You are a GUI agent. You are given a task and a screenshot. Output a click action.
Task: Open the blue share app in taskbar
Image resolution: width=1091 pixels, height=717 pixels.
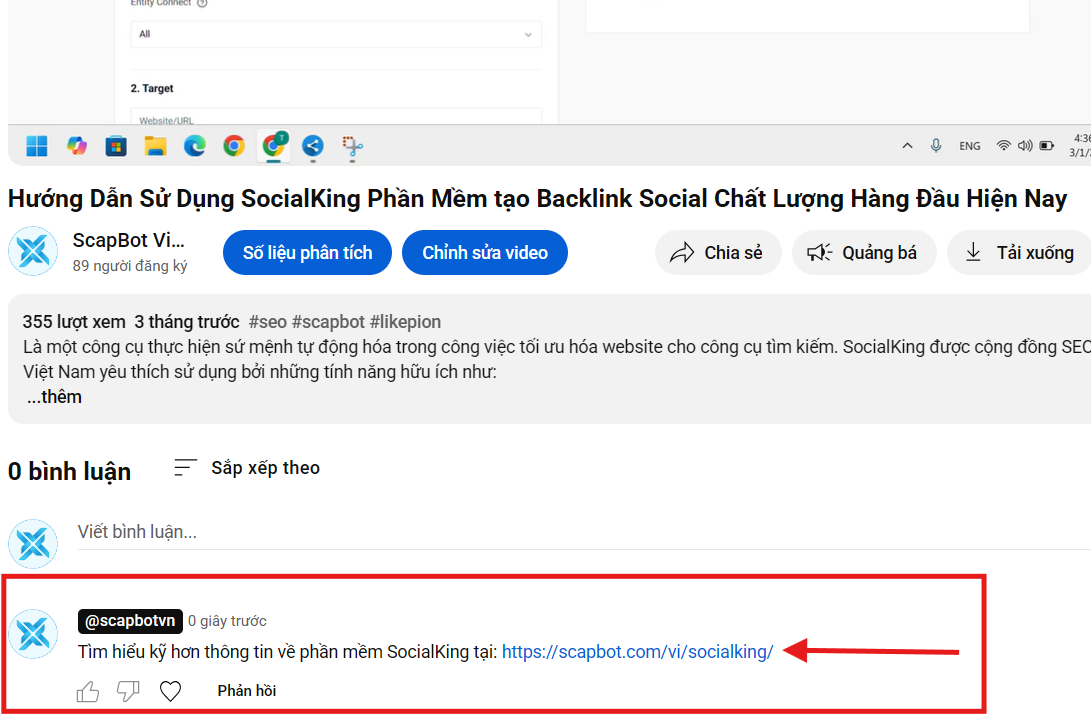click(313, 146)
